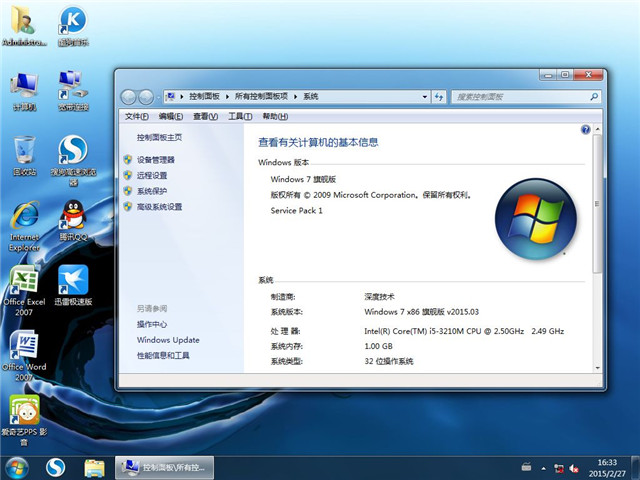Select 系统 breadcrumb in address bar
Screen dimensions: 640x480
(311, 97)
